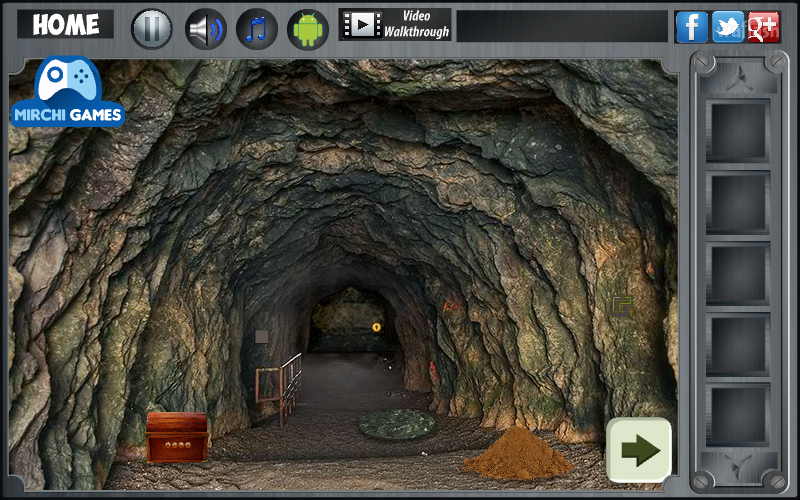Image resolution: width=800 pixels, height=500 pixels.
Task: Select the first inventory slot
Action: (738, 131)
